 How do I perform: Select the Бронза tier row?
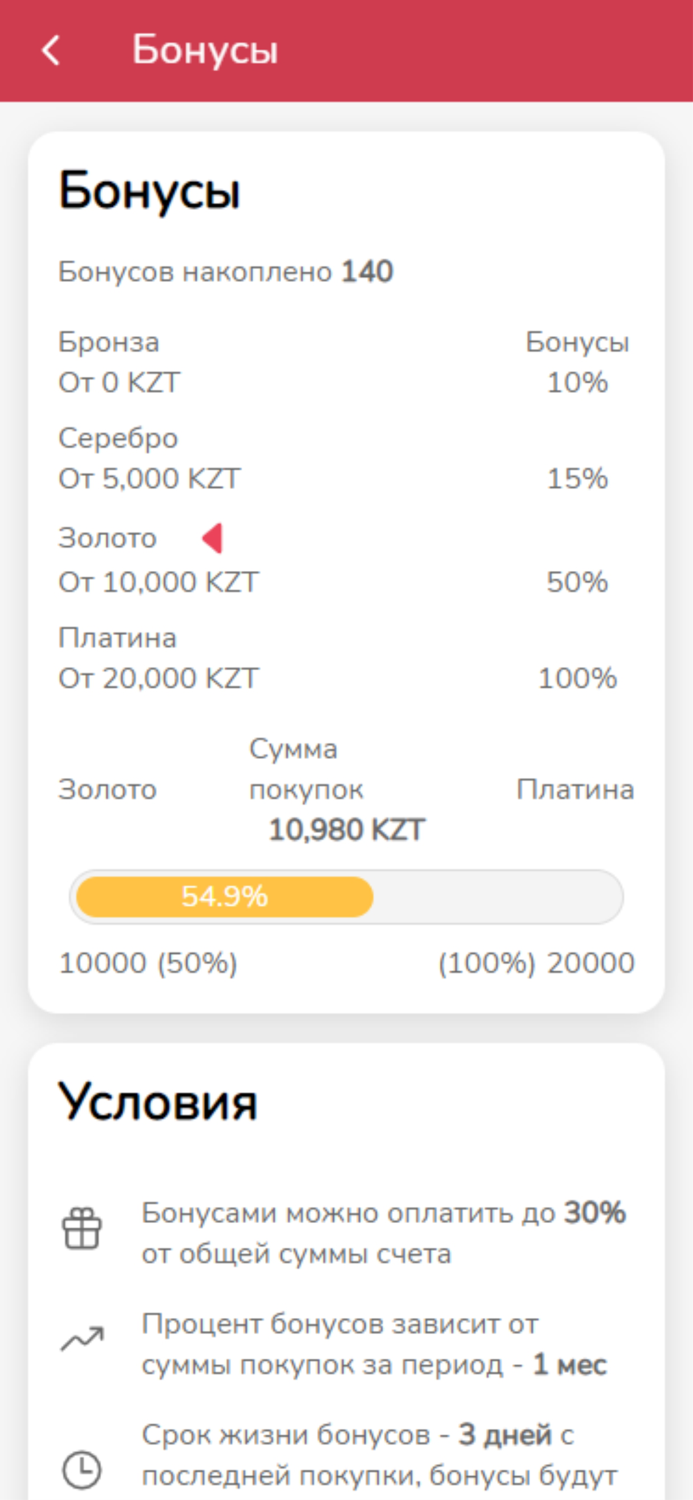pyautogui.click(x=110, y=341)
